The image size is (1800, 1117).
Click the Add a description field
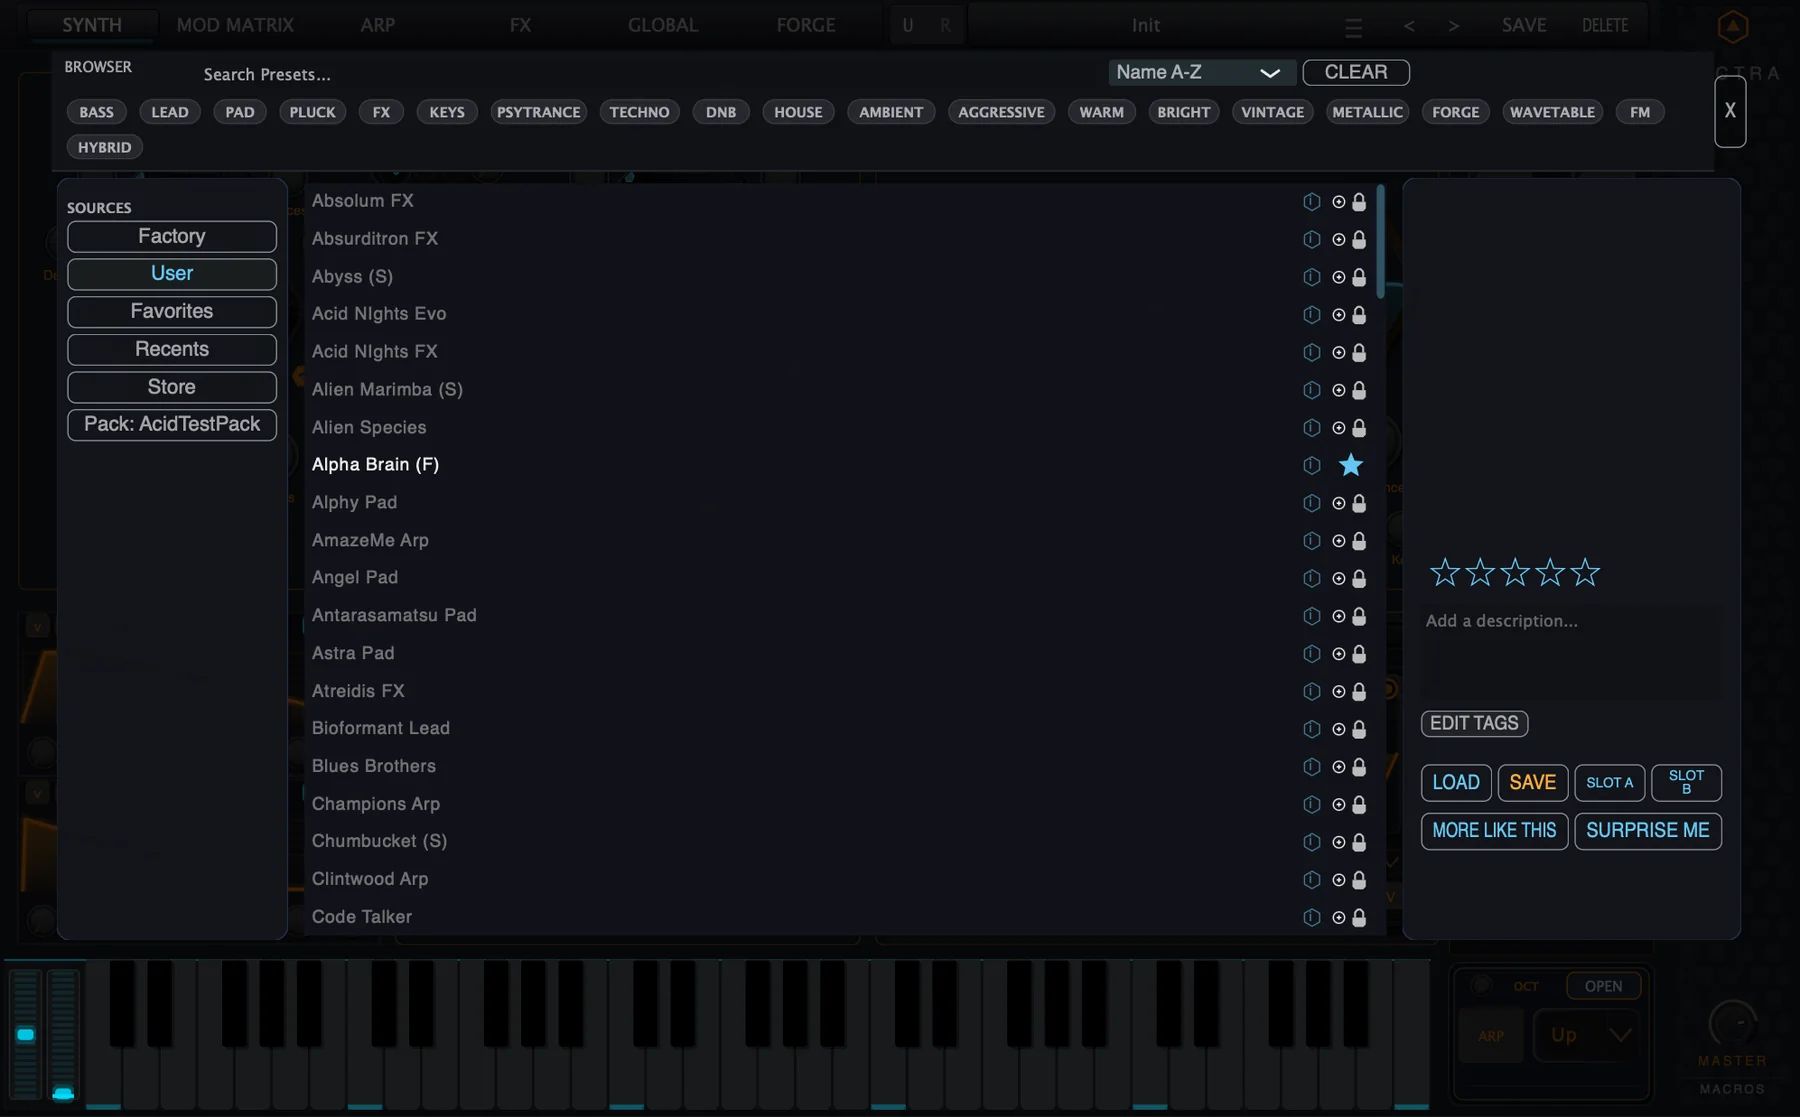1572,651
